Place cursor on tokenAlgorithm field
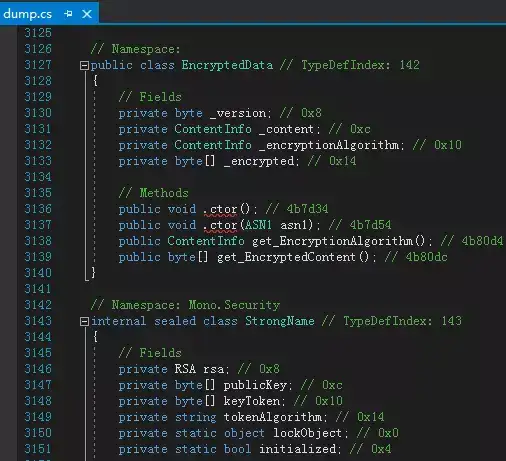The height and width of the screenshot is (461, 506). point(273,417)
